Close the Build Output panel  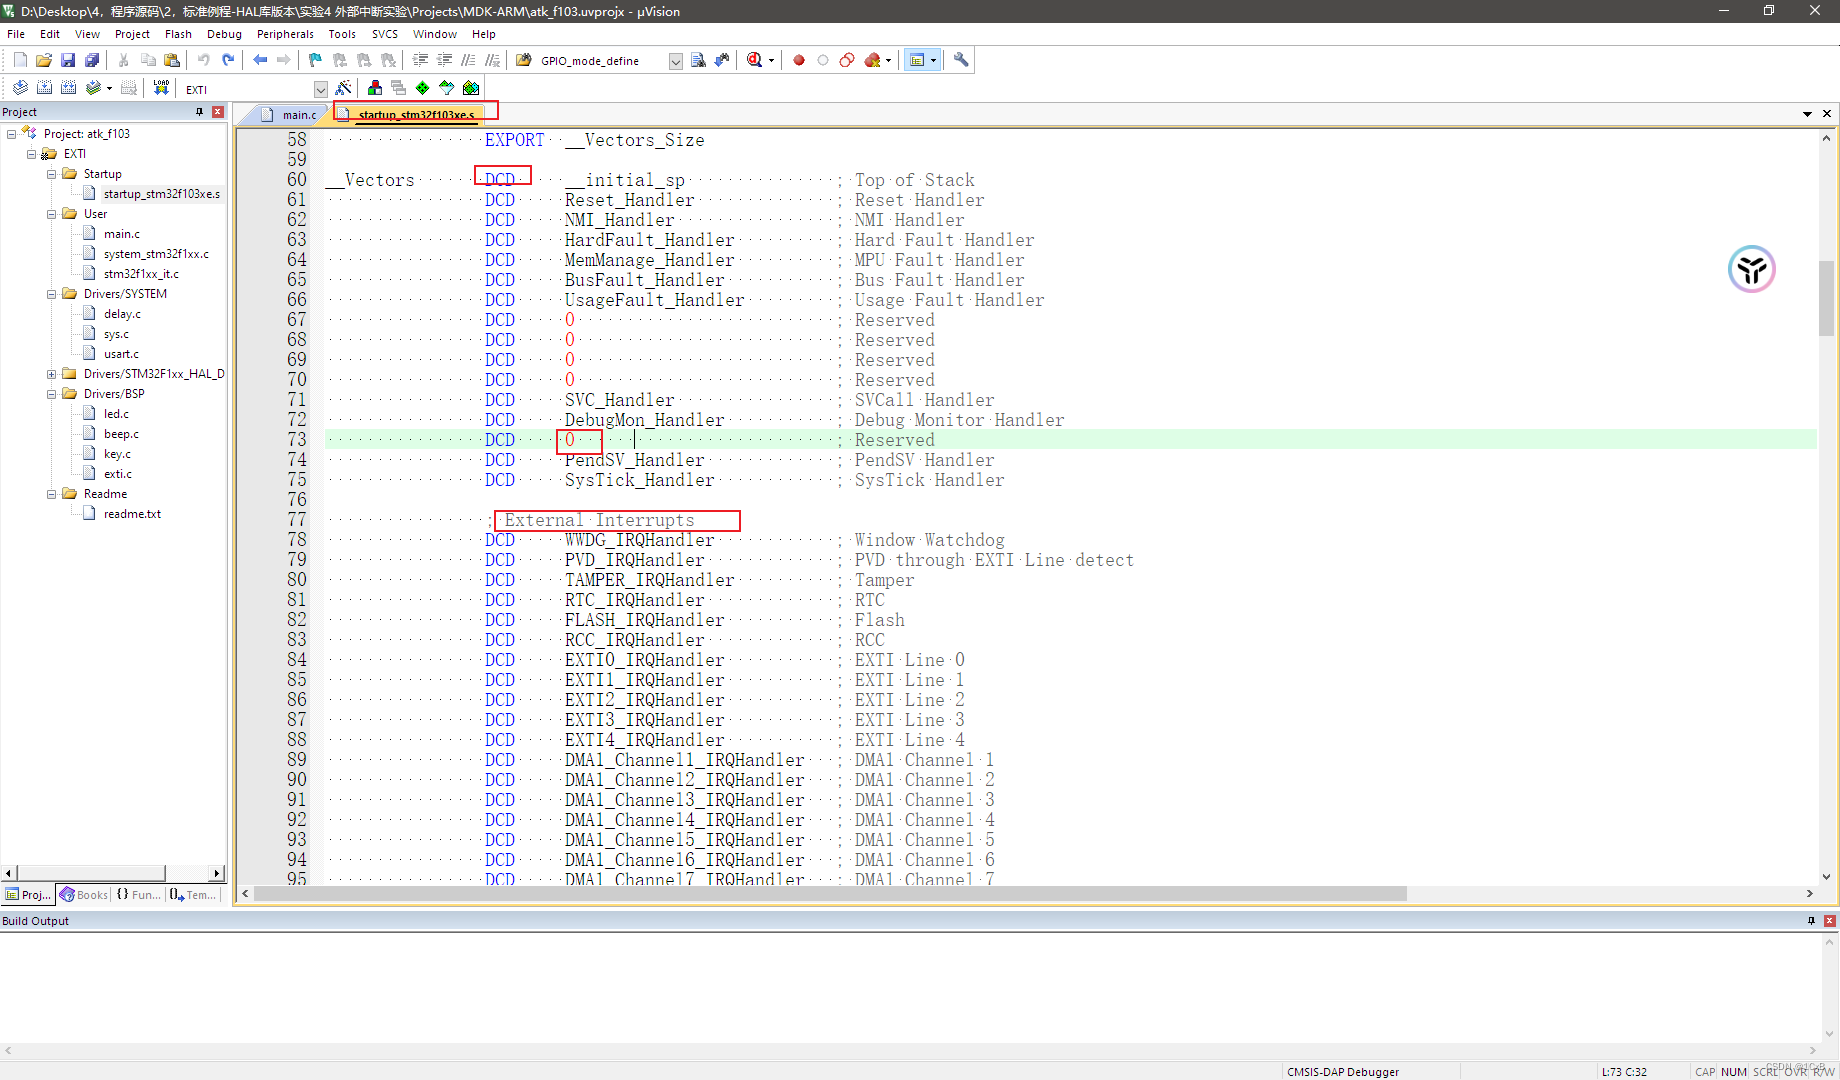pyautogui.click(x=1830, y=921)
